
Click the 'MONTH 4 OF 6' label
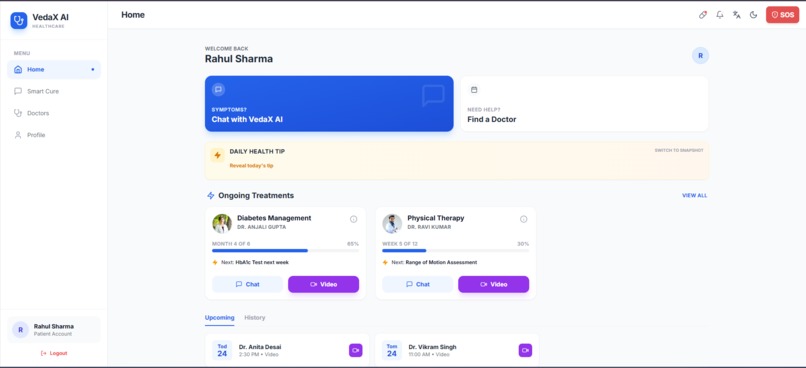[x=231, y=244]
